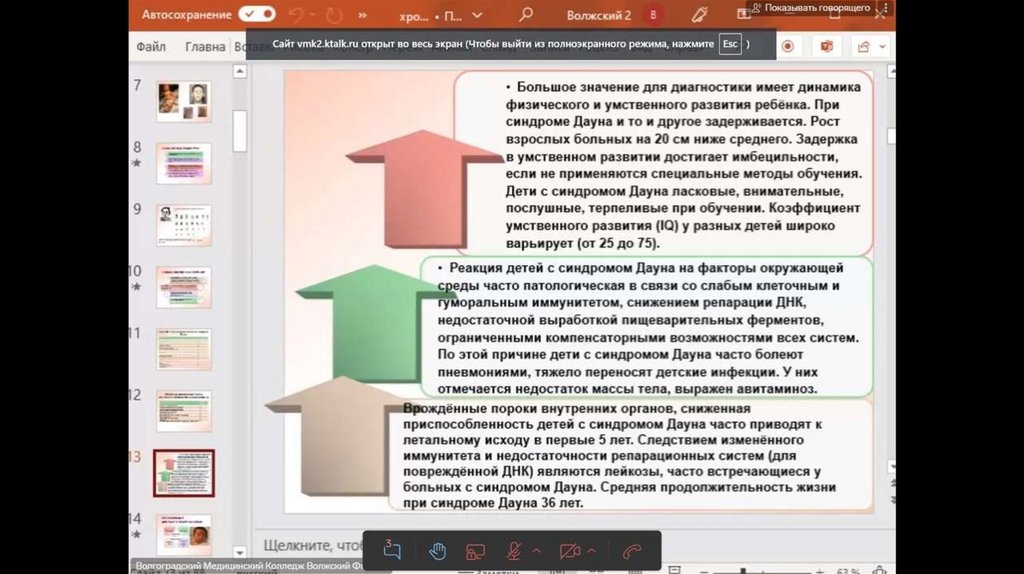Hang up the call

tap(631, 551)
